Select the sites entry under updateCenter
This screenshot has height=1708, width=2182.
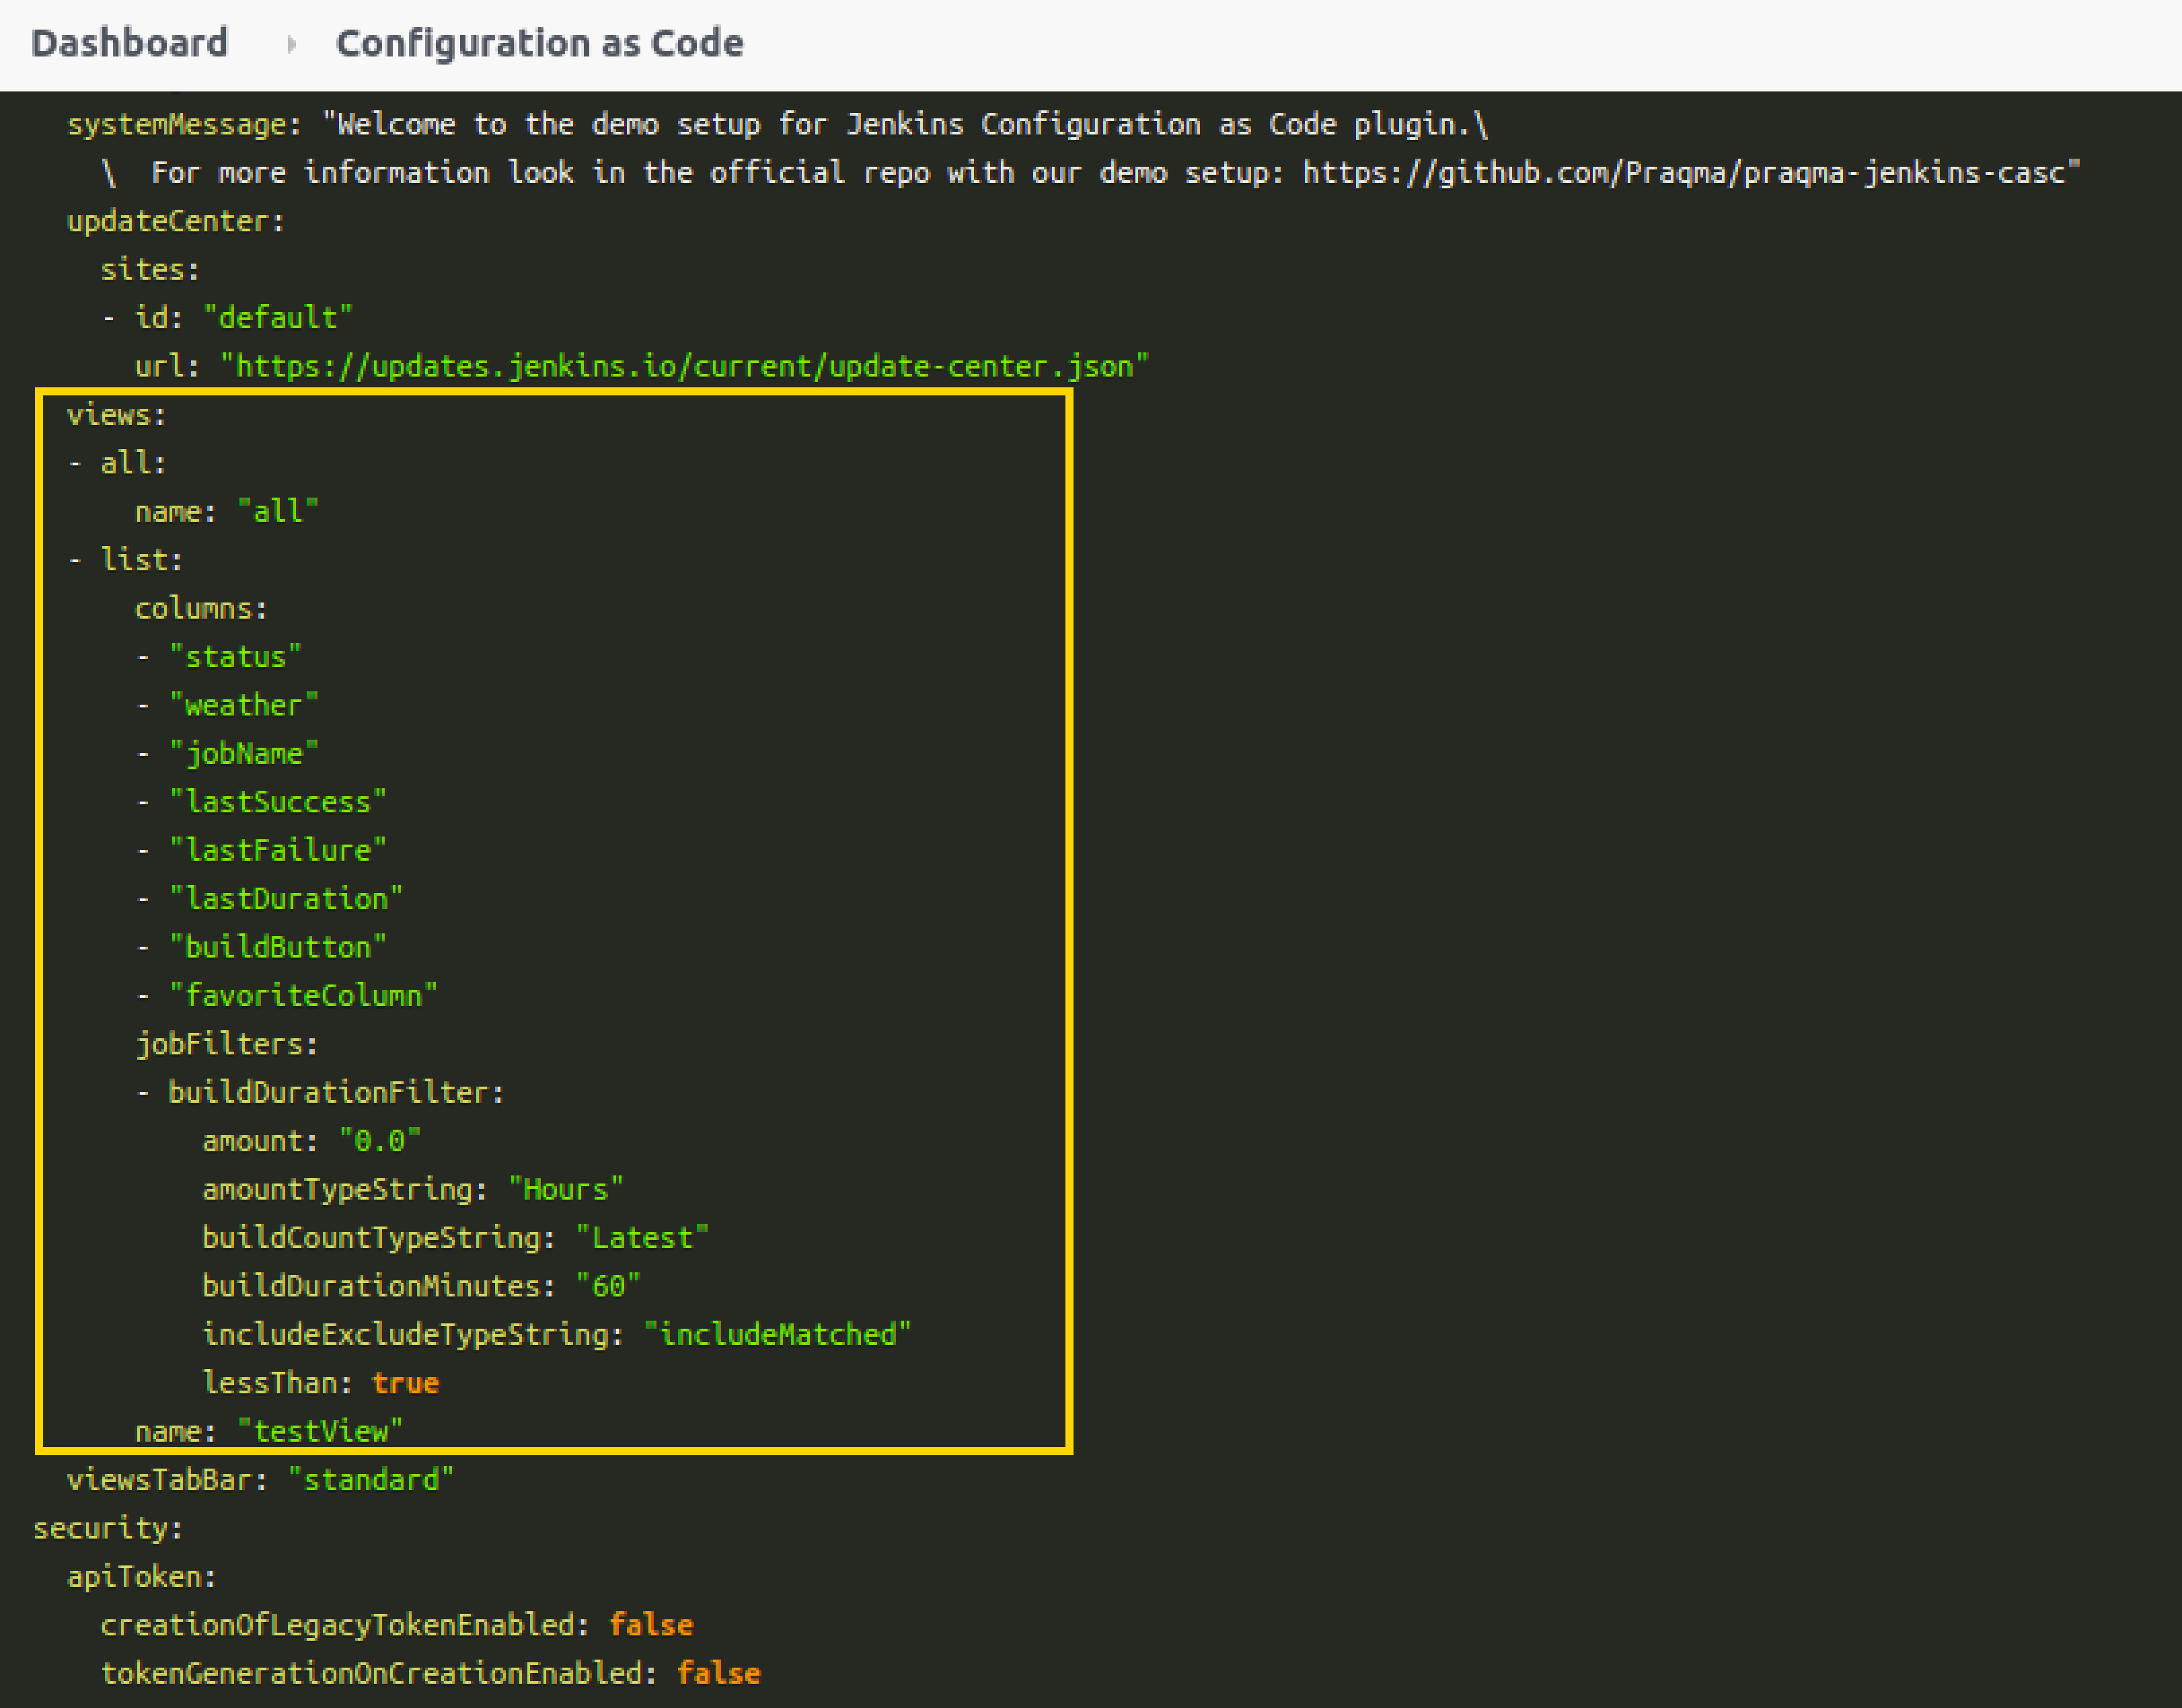tap(148, 268)
